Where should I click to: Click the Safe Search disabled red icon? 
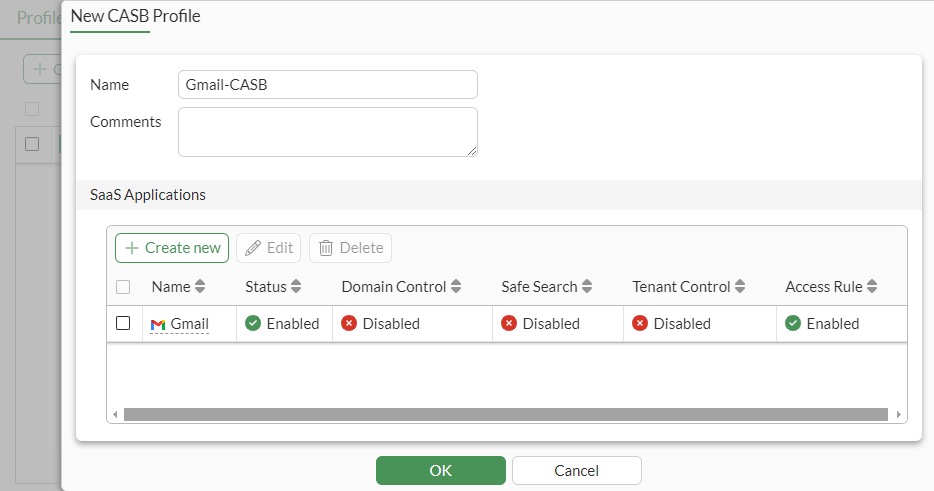coord(509,324)
